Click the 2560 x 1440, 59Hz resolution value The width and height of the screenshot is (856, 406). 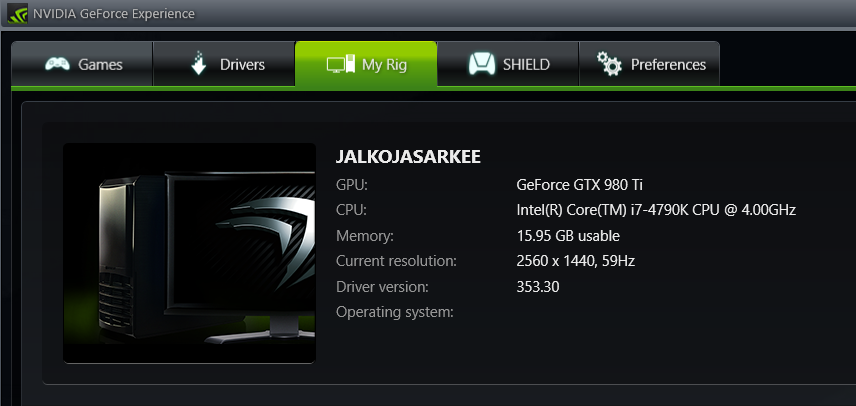pos(575,261)
